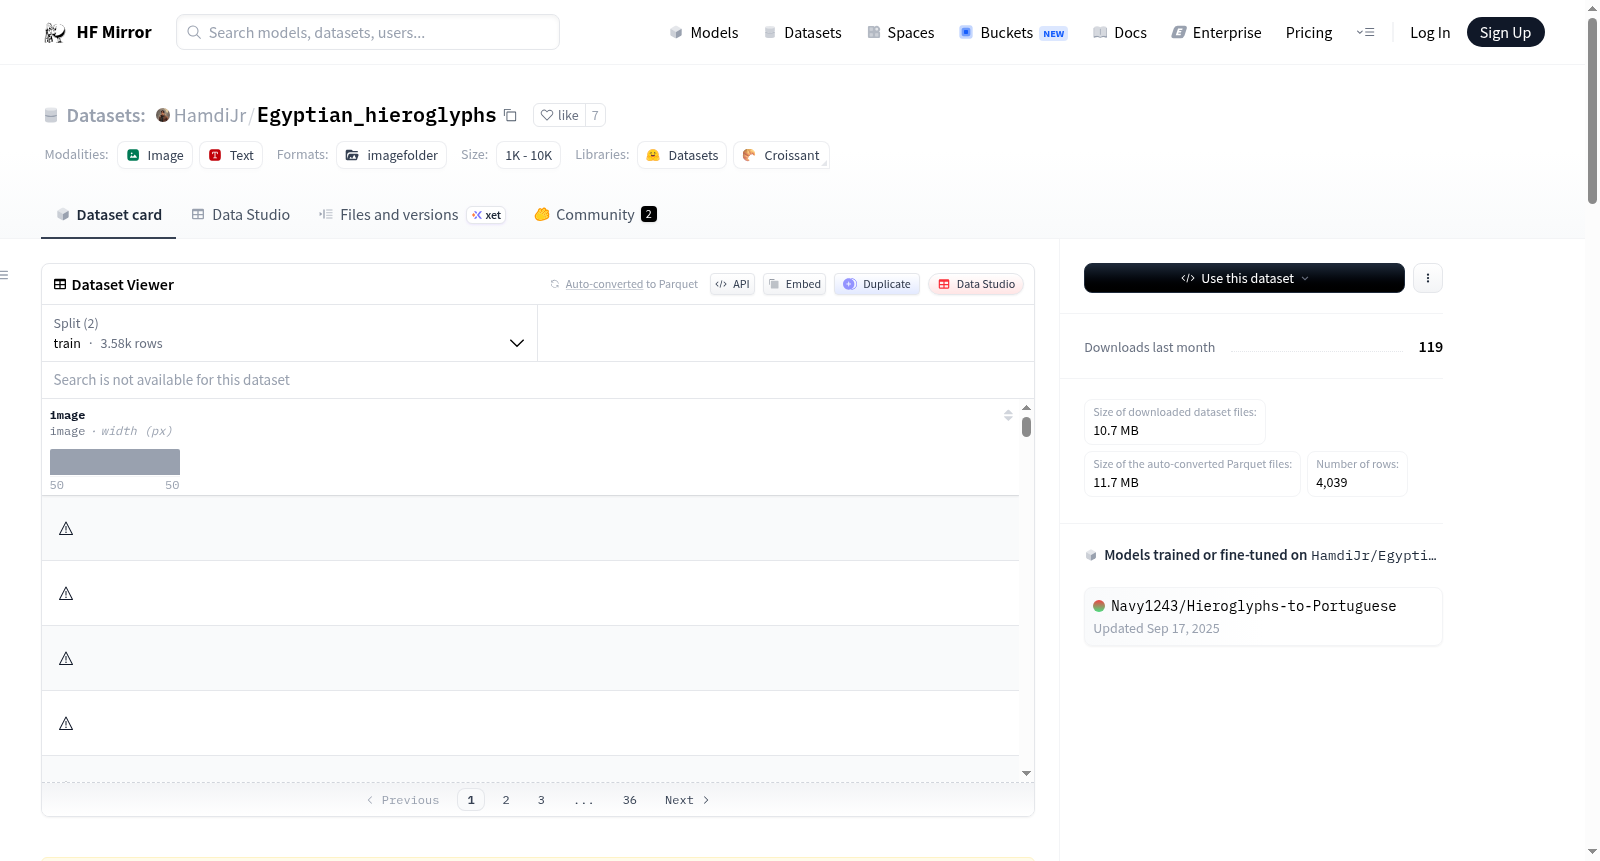Screen dimensions: 1600x861
Task: Click the Duplicate button
Action: coord(877,284)
